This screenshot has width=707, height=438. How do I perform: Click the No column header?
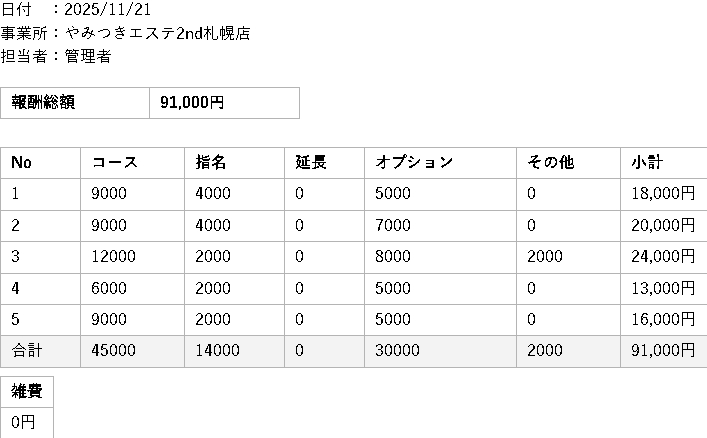21,163
